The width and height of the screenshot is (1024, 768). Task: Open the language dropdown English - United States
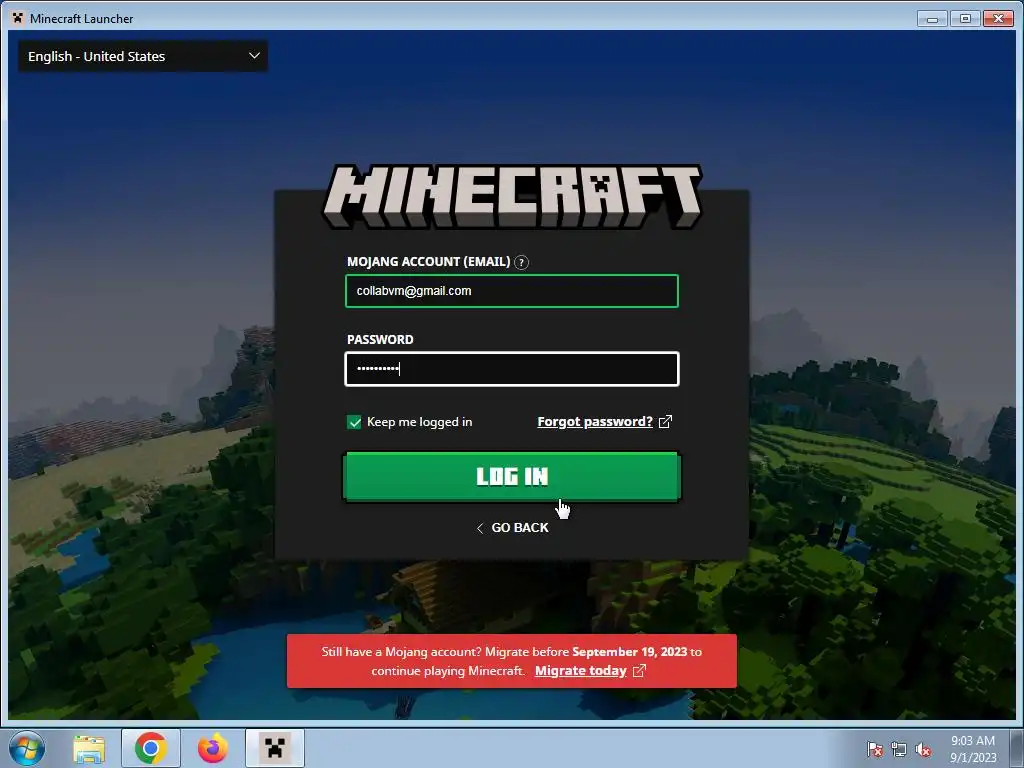143,56
